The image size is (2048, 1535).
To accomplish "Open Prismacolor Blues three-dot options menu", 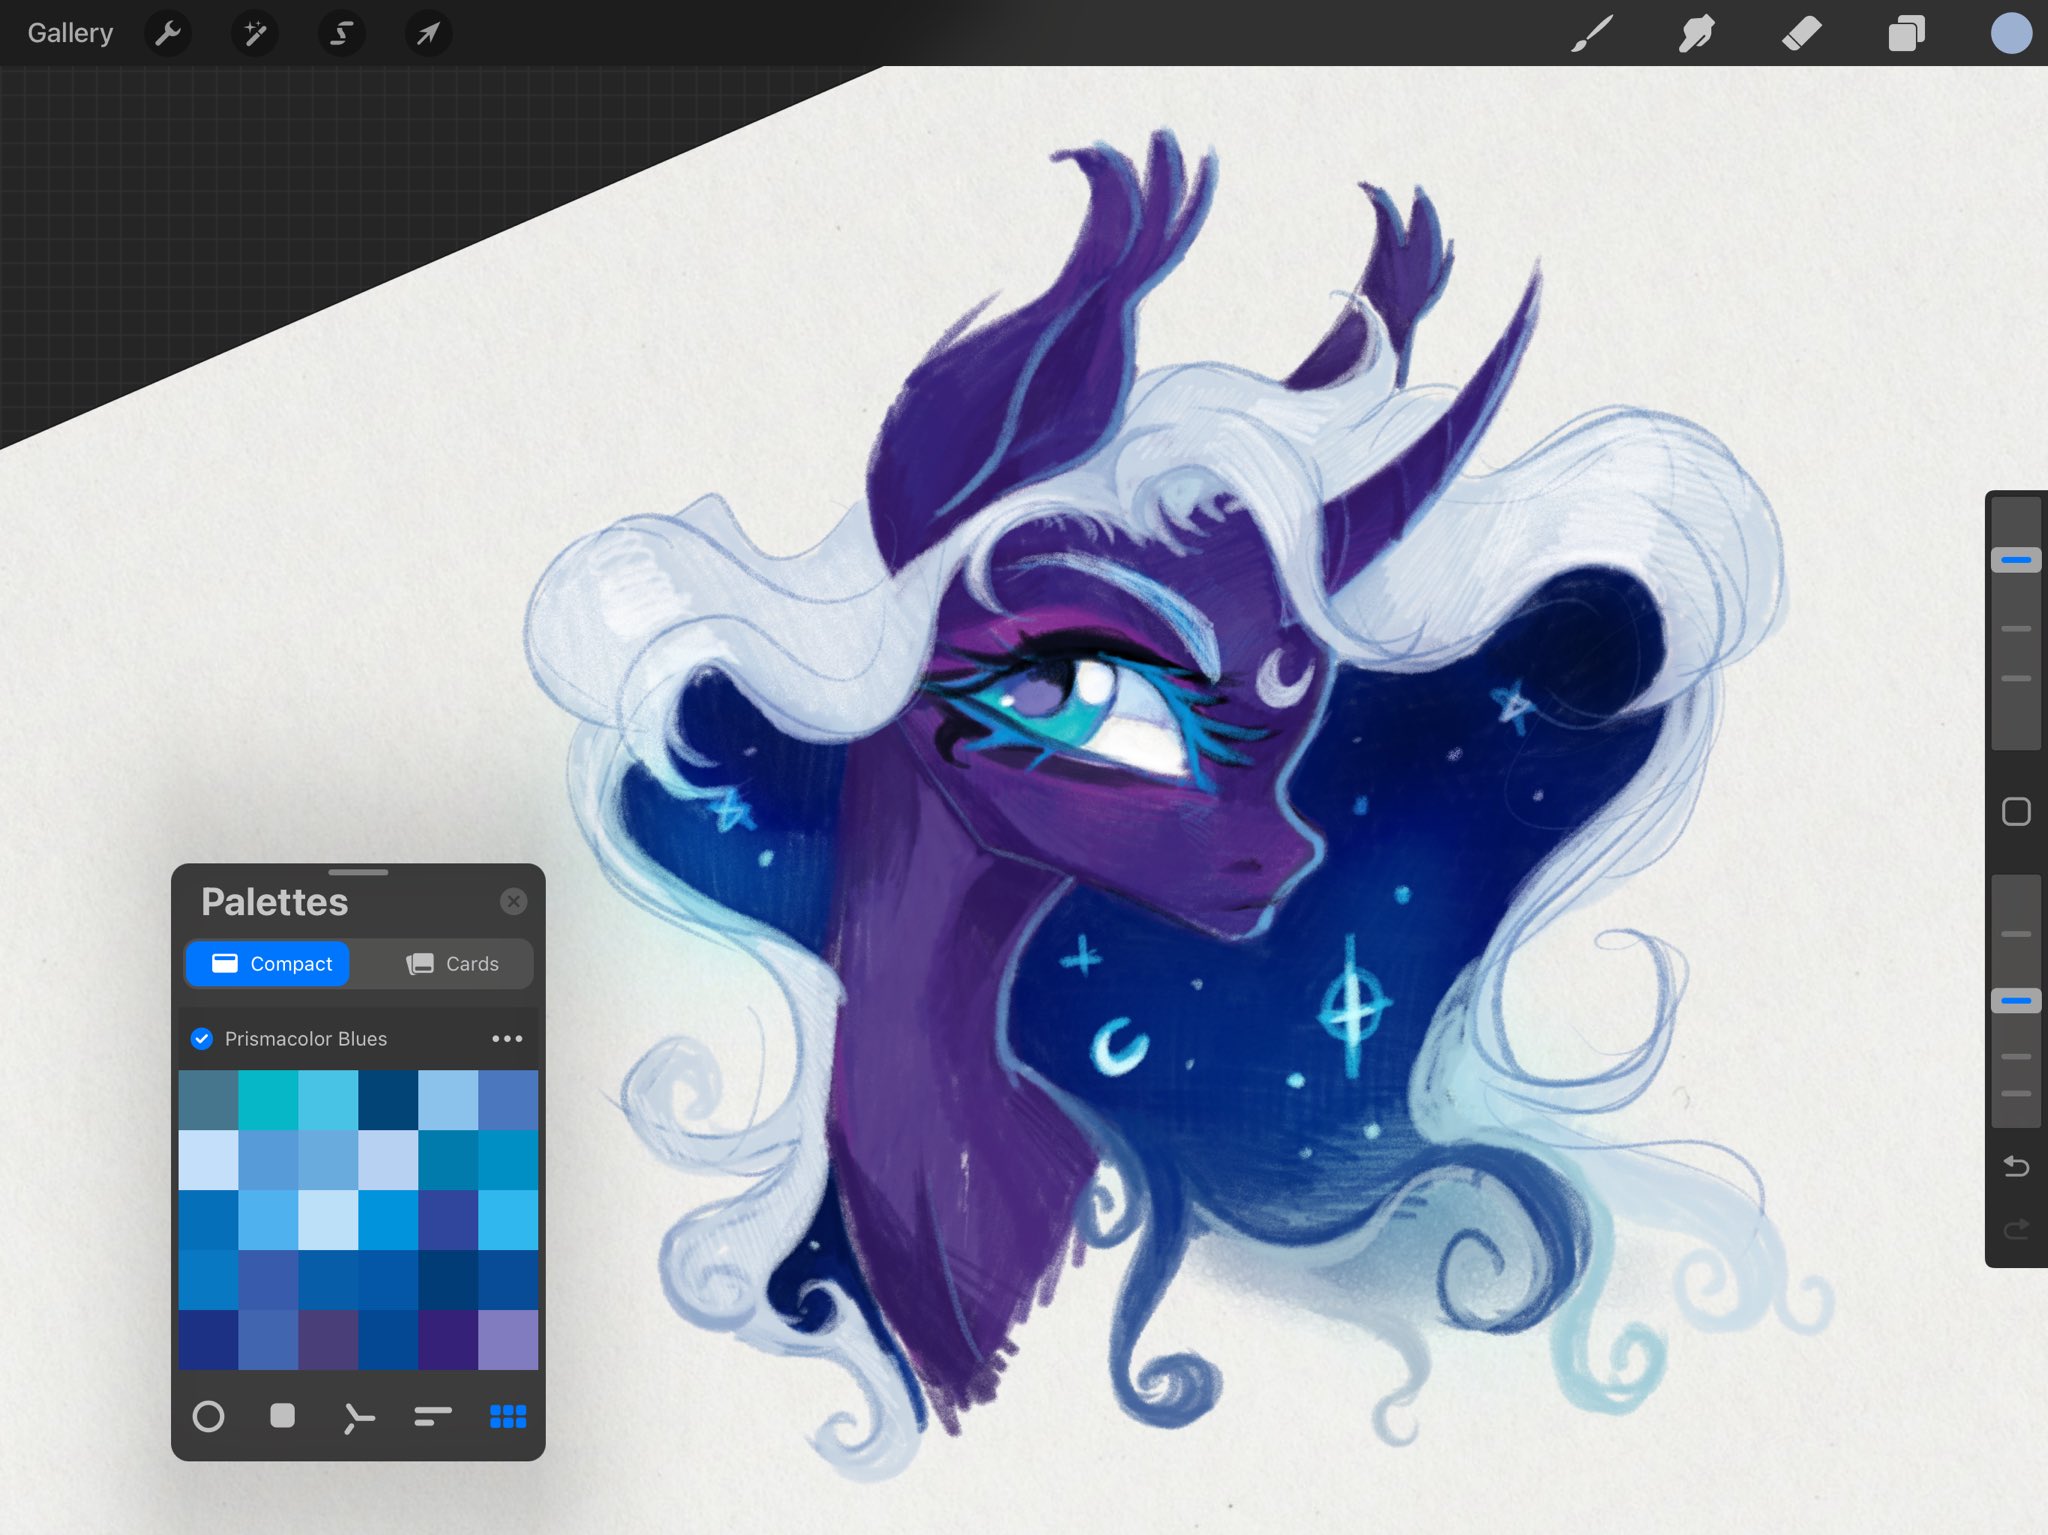I will point(507,1039).
